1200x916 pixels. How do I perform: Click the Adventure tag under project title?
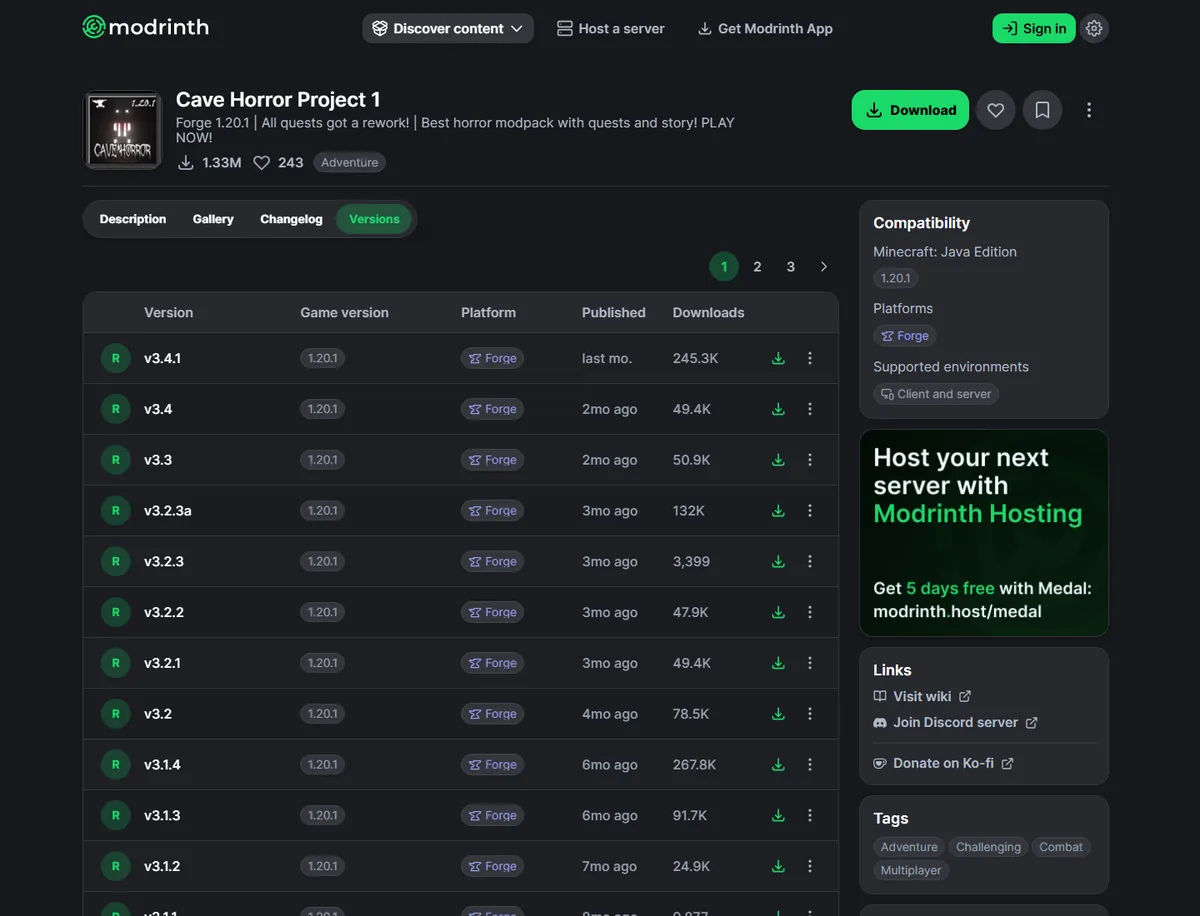pyautogui.click(x=349, y=162)
